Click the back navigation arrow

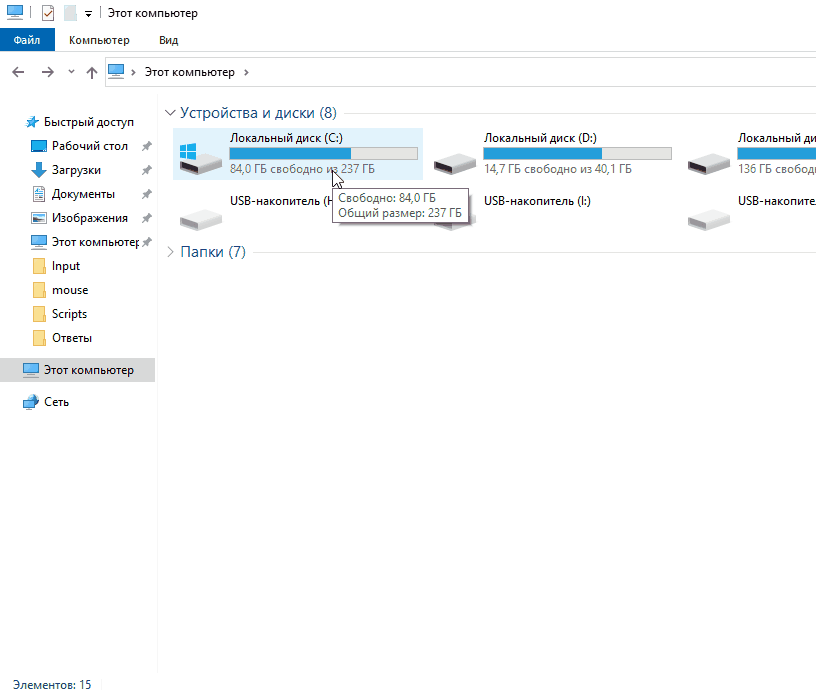[17, 72]
